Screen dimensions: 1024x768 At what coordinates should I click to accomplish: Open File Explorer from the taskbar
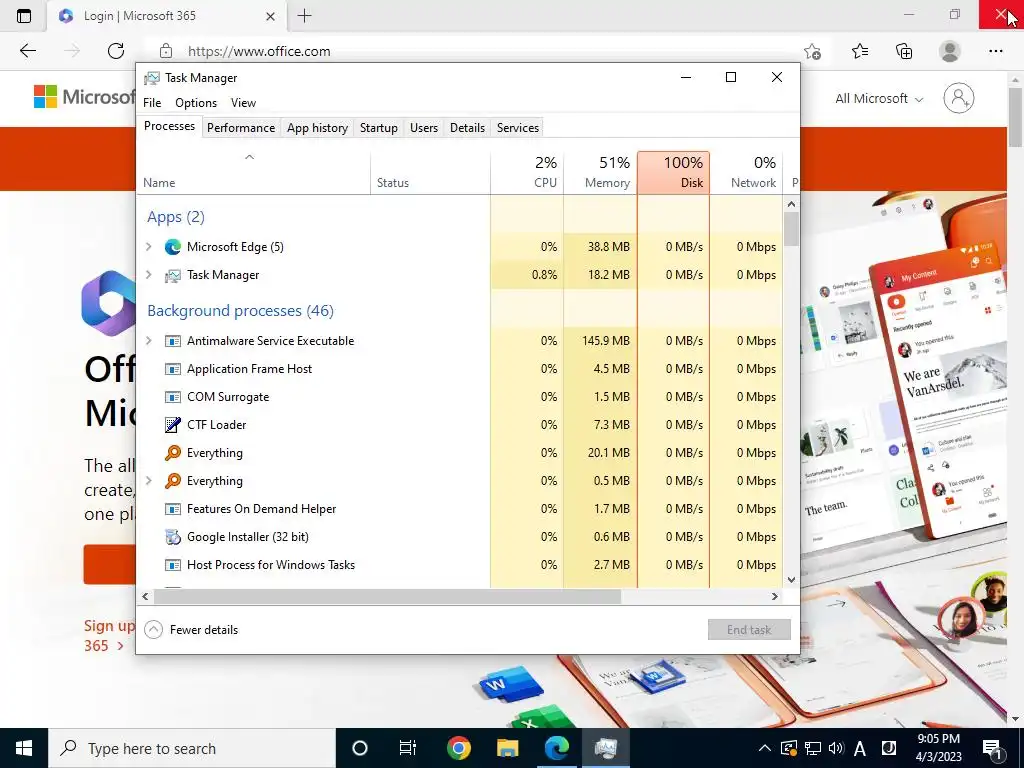click(507, 748)
